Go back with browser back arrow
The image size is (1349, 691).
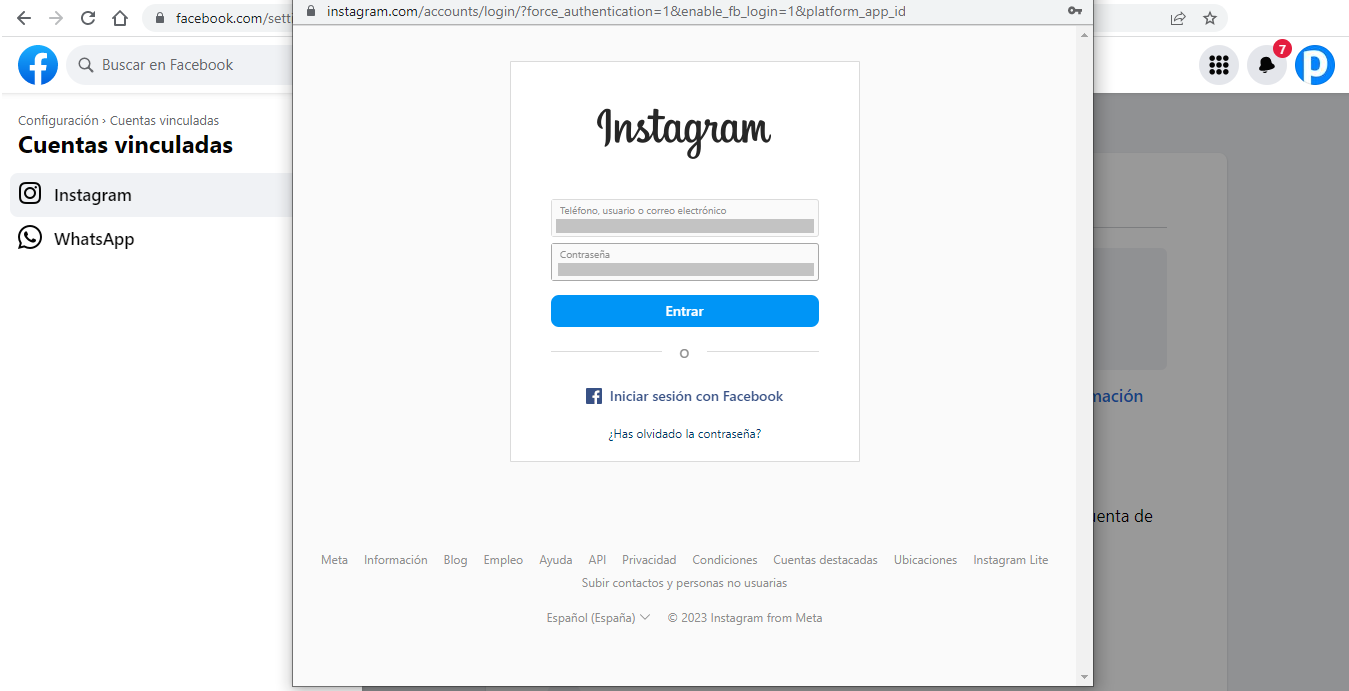click(24, 18)
